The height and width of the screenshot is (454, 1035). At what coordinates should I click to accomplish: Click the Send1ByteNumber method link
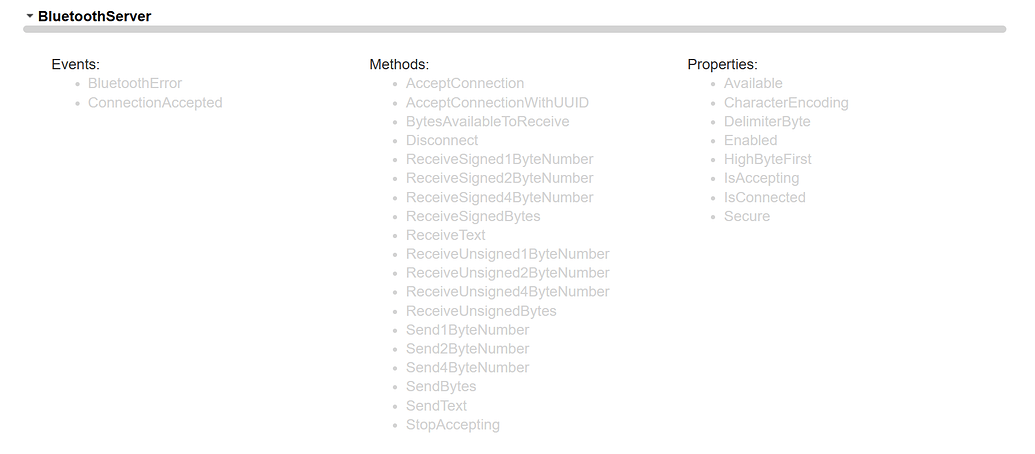[467, 330]
